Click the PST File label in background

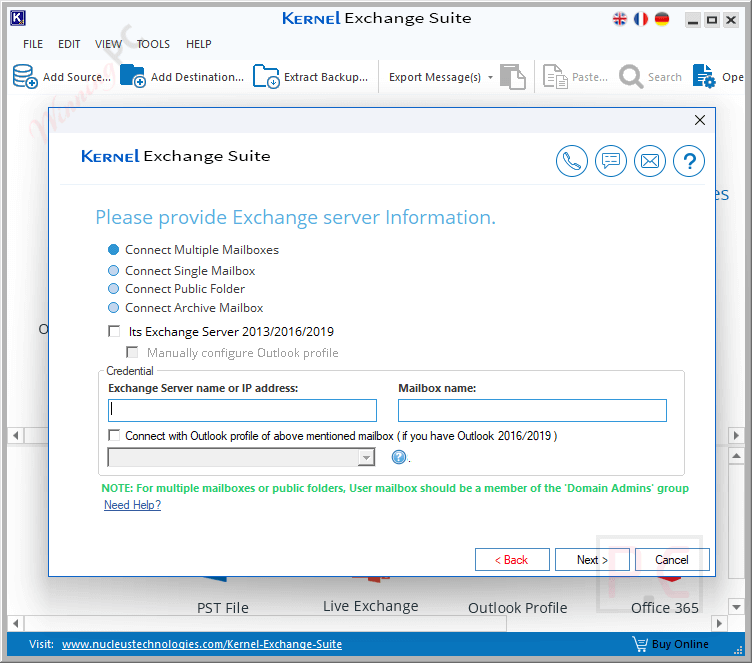point(223,608)
